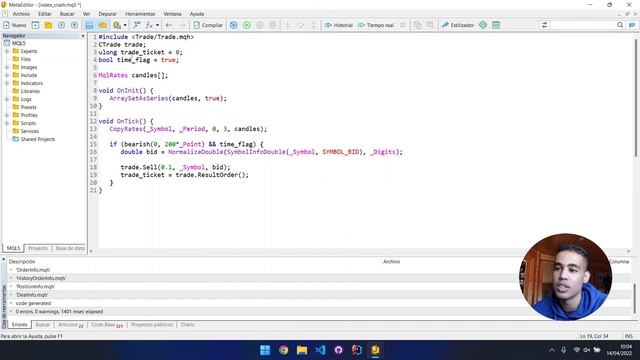640x360 pixels.
Task: Select the Shared Projects tree item
Action: [x=38, y=139]
